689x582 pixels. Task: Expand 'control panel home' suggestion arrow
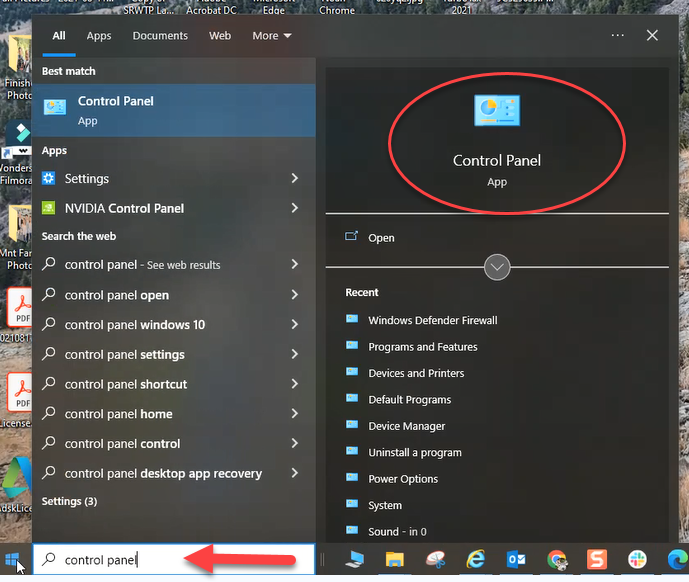(x=294, y=413)
